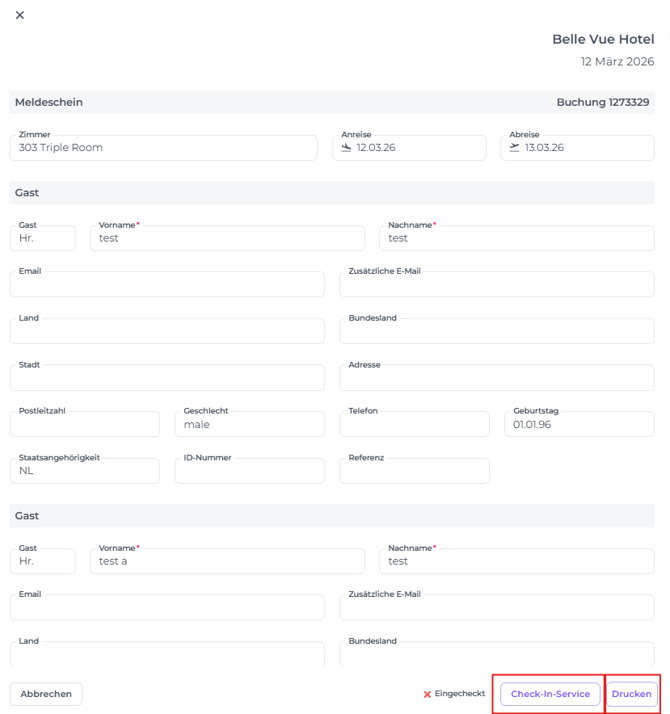Focus the Postleitzahl input field
This screenshot has height=714, width=670.
85,425
